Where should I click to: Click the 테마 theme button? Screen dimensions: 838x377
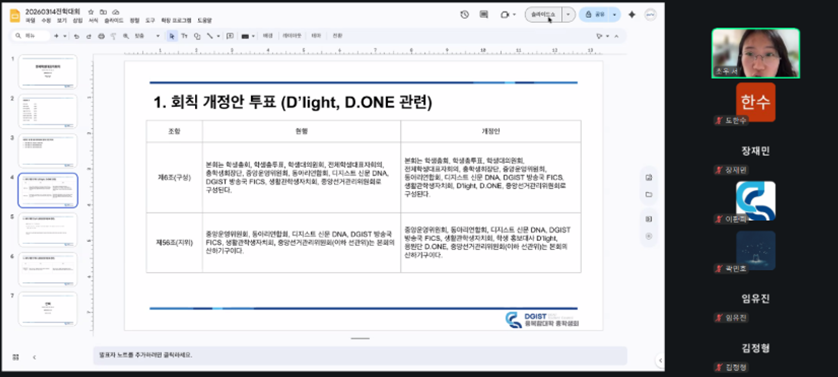point(316,36)
